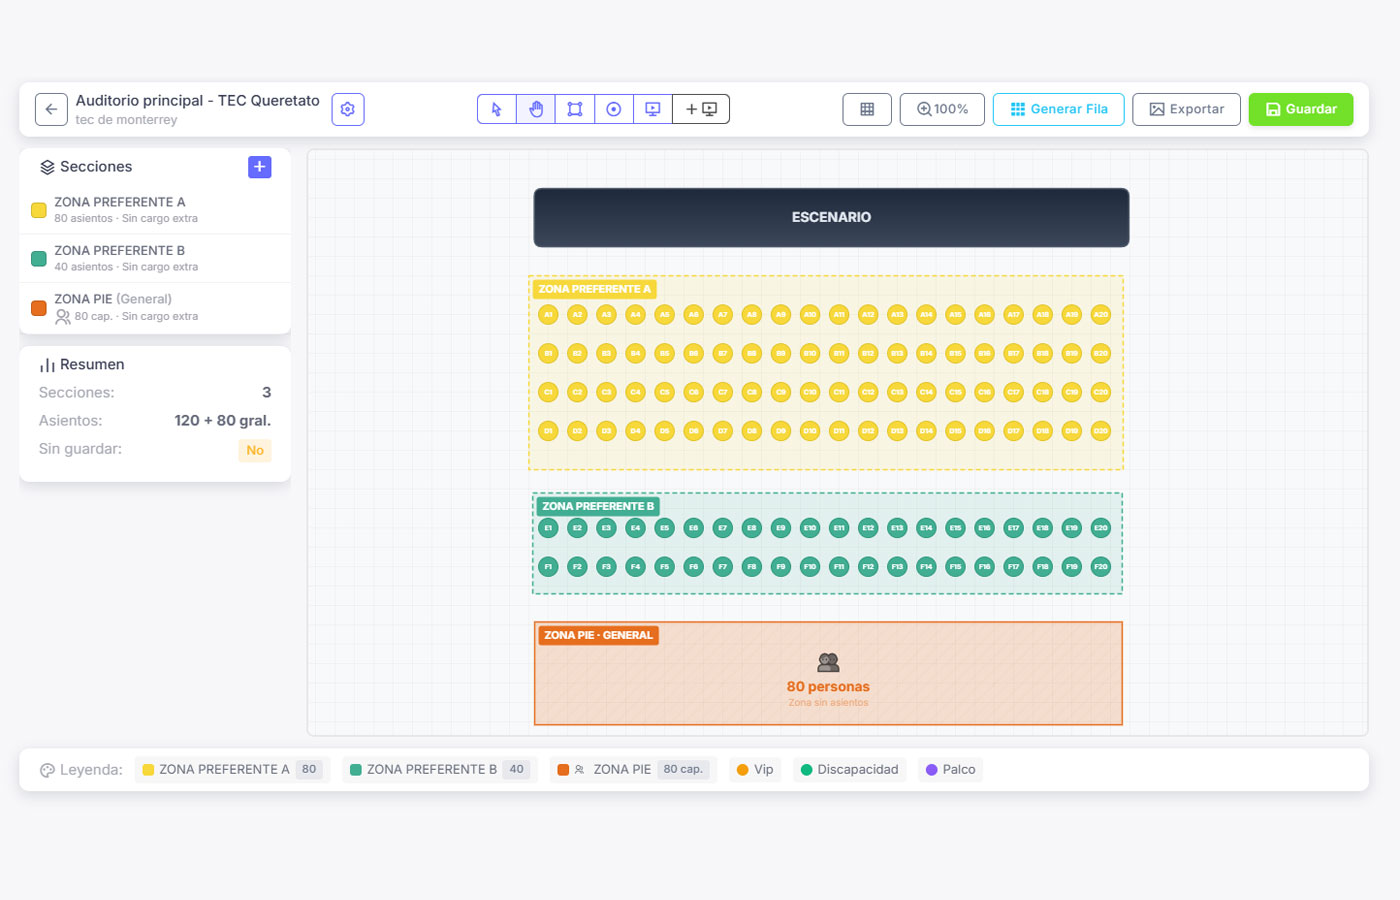The width and height of the screenshot is (1400, 900).
Task: Open venue settings gear icon
Action: pos(348,109)
